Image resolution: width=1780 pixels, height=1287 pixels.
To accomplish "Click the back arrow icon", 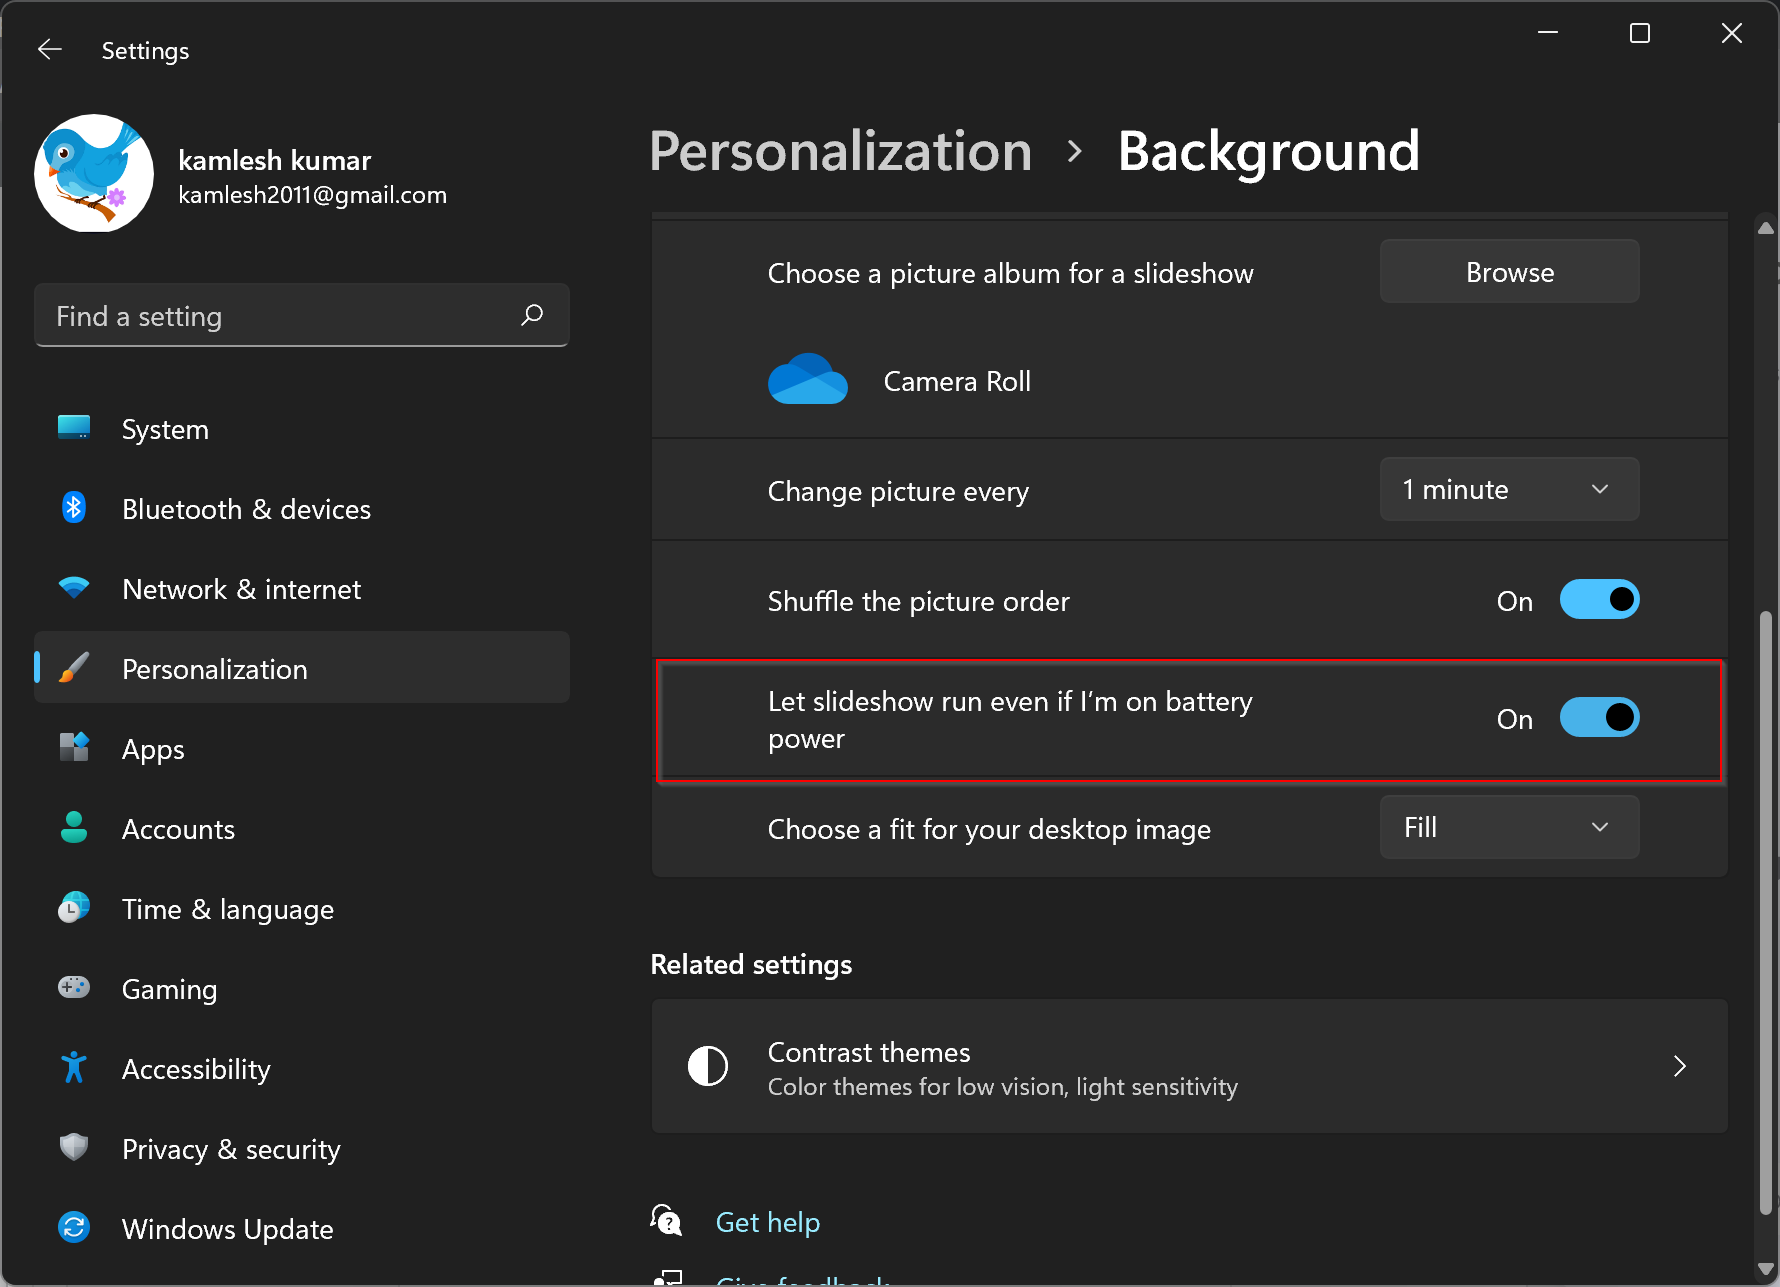I will (50, 49).
